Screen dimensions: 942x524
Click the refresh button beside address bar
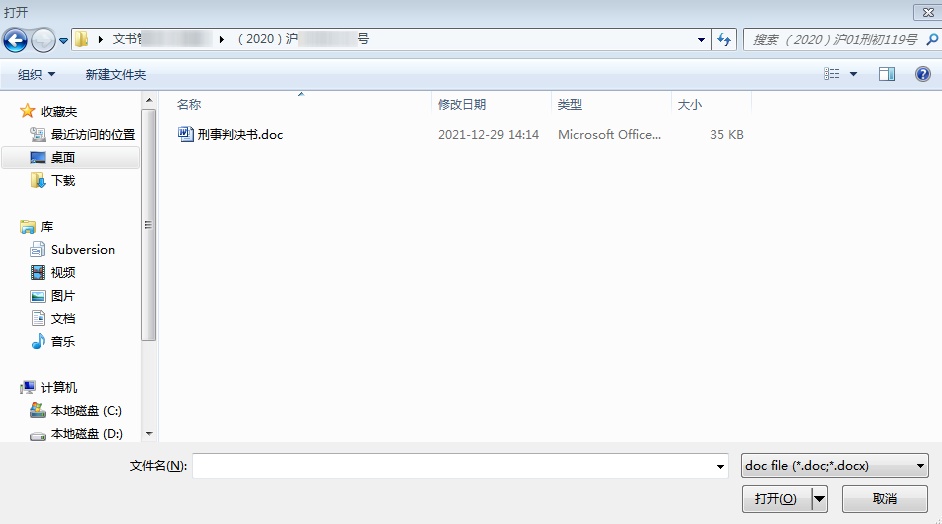pyautogui.click(x=724, y=40)
